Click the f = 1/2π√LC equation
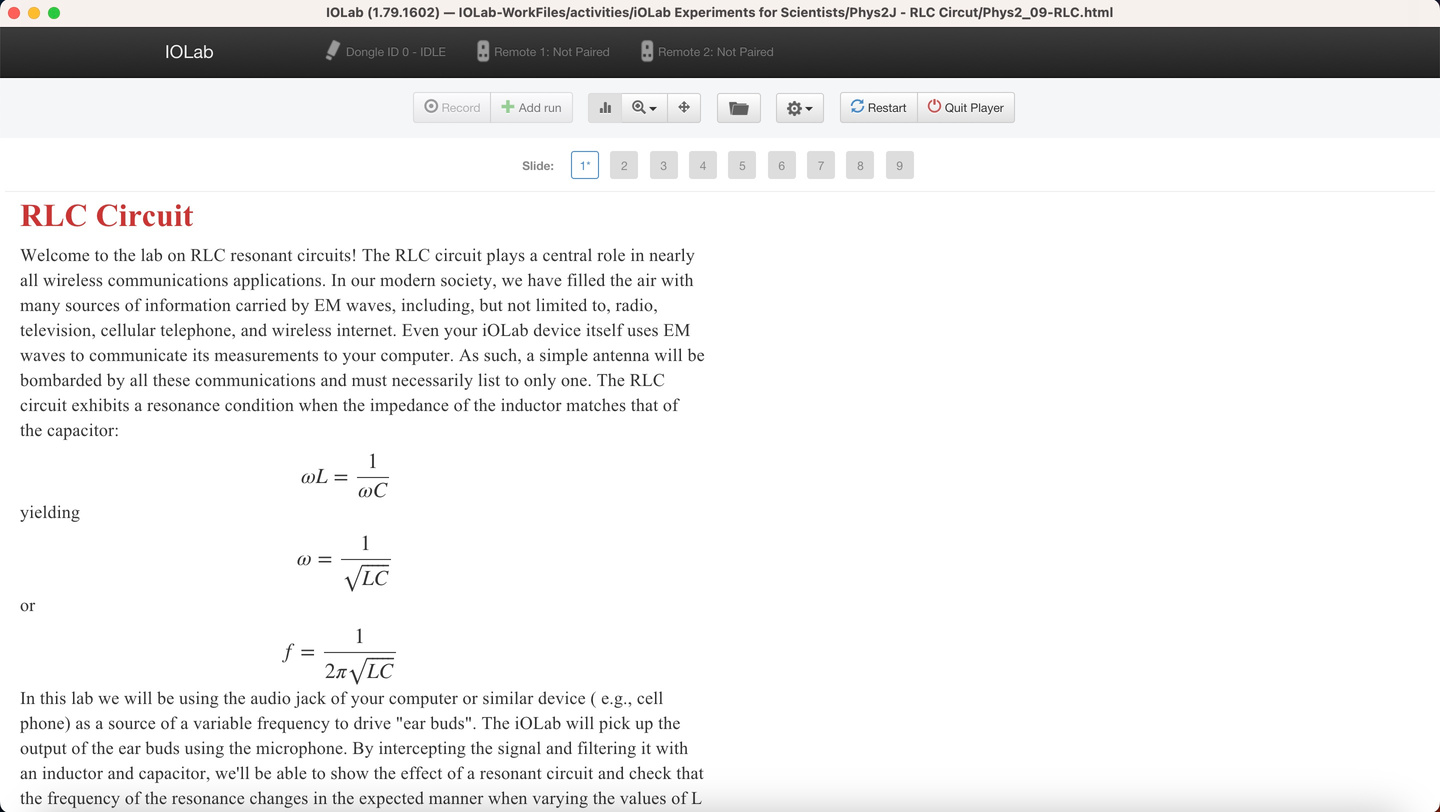Image resolution: width=1440 pixels, height=812 pixels. (339, 654)
